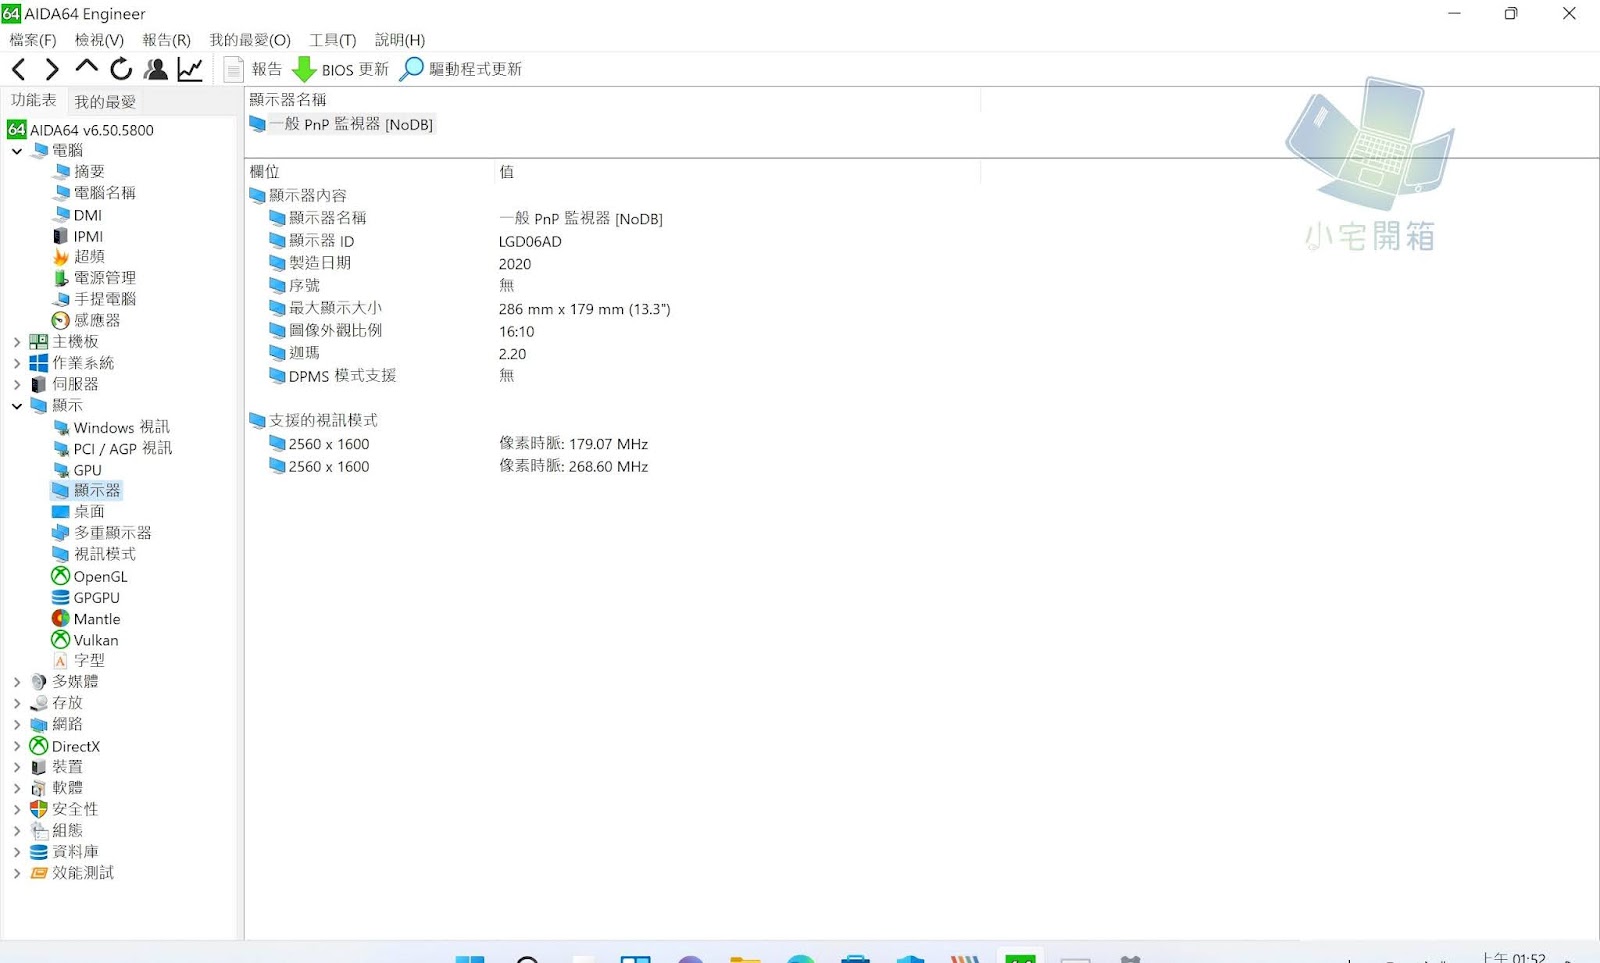The height and width of the screenshot is (963, 1600).
Task: Collapse the 顯示 tree node
Action: 17,406
